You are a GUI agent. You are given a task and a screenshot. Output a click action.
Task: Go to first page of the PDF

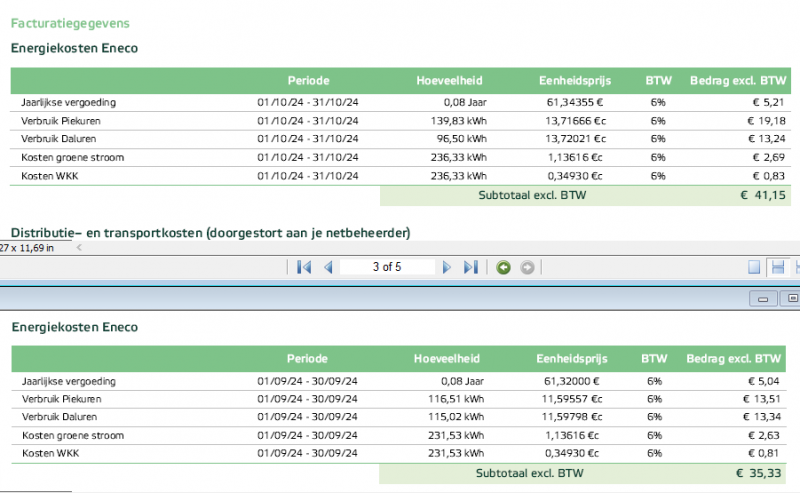(305, 267)
